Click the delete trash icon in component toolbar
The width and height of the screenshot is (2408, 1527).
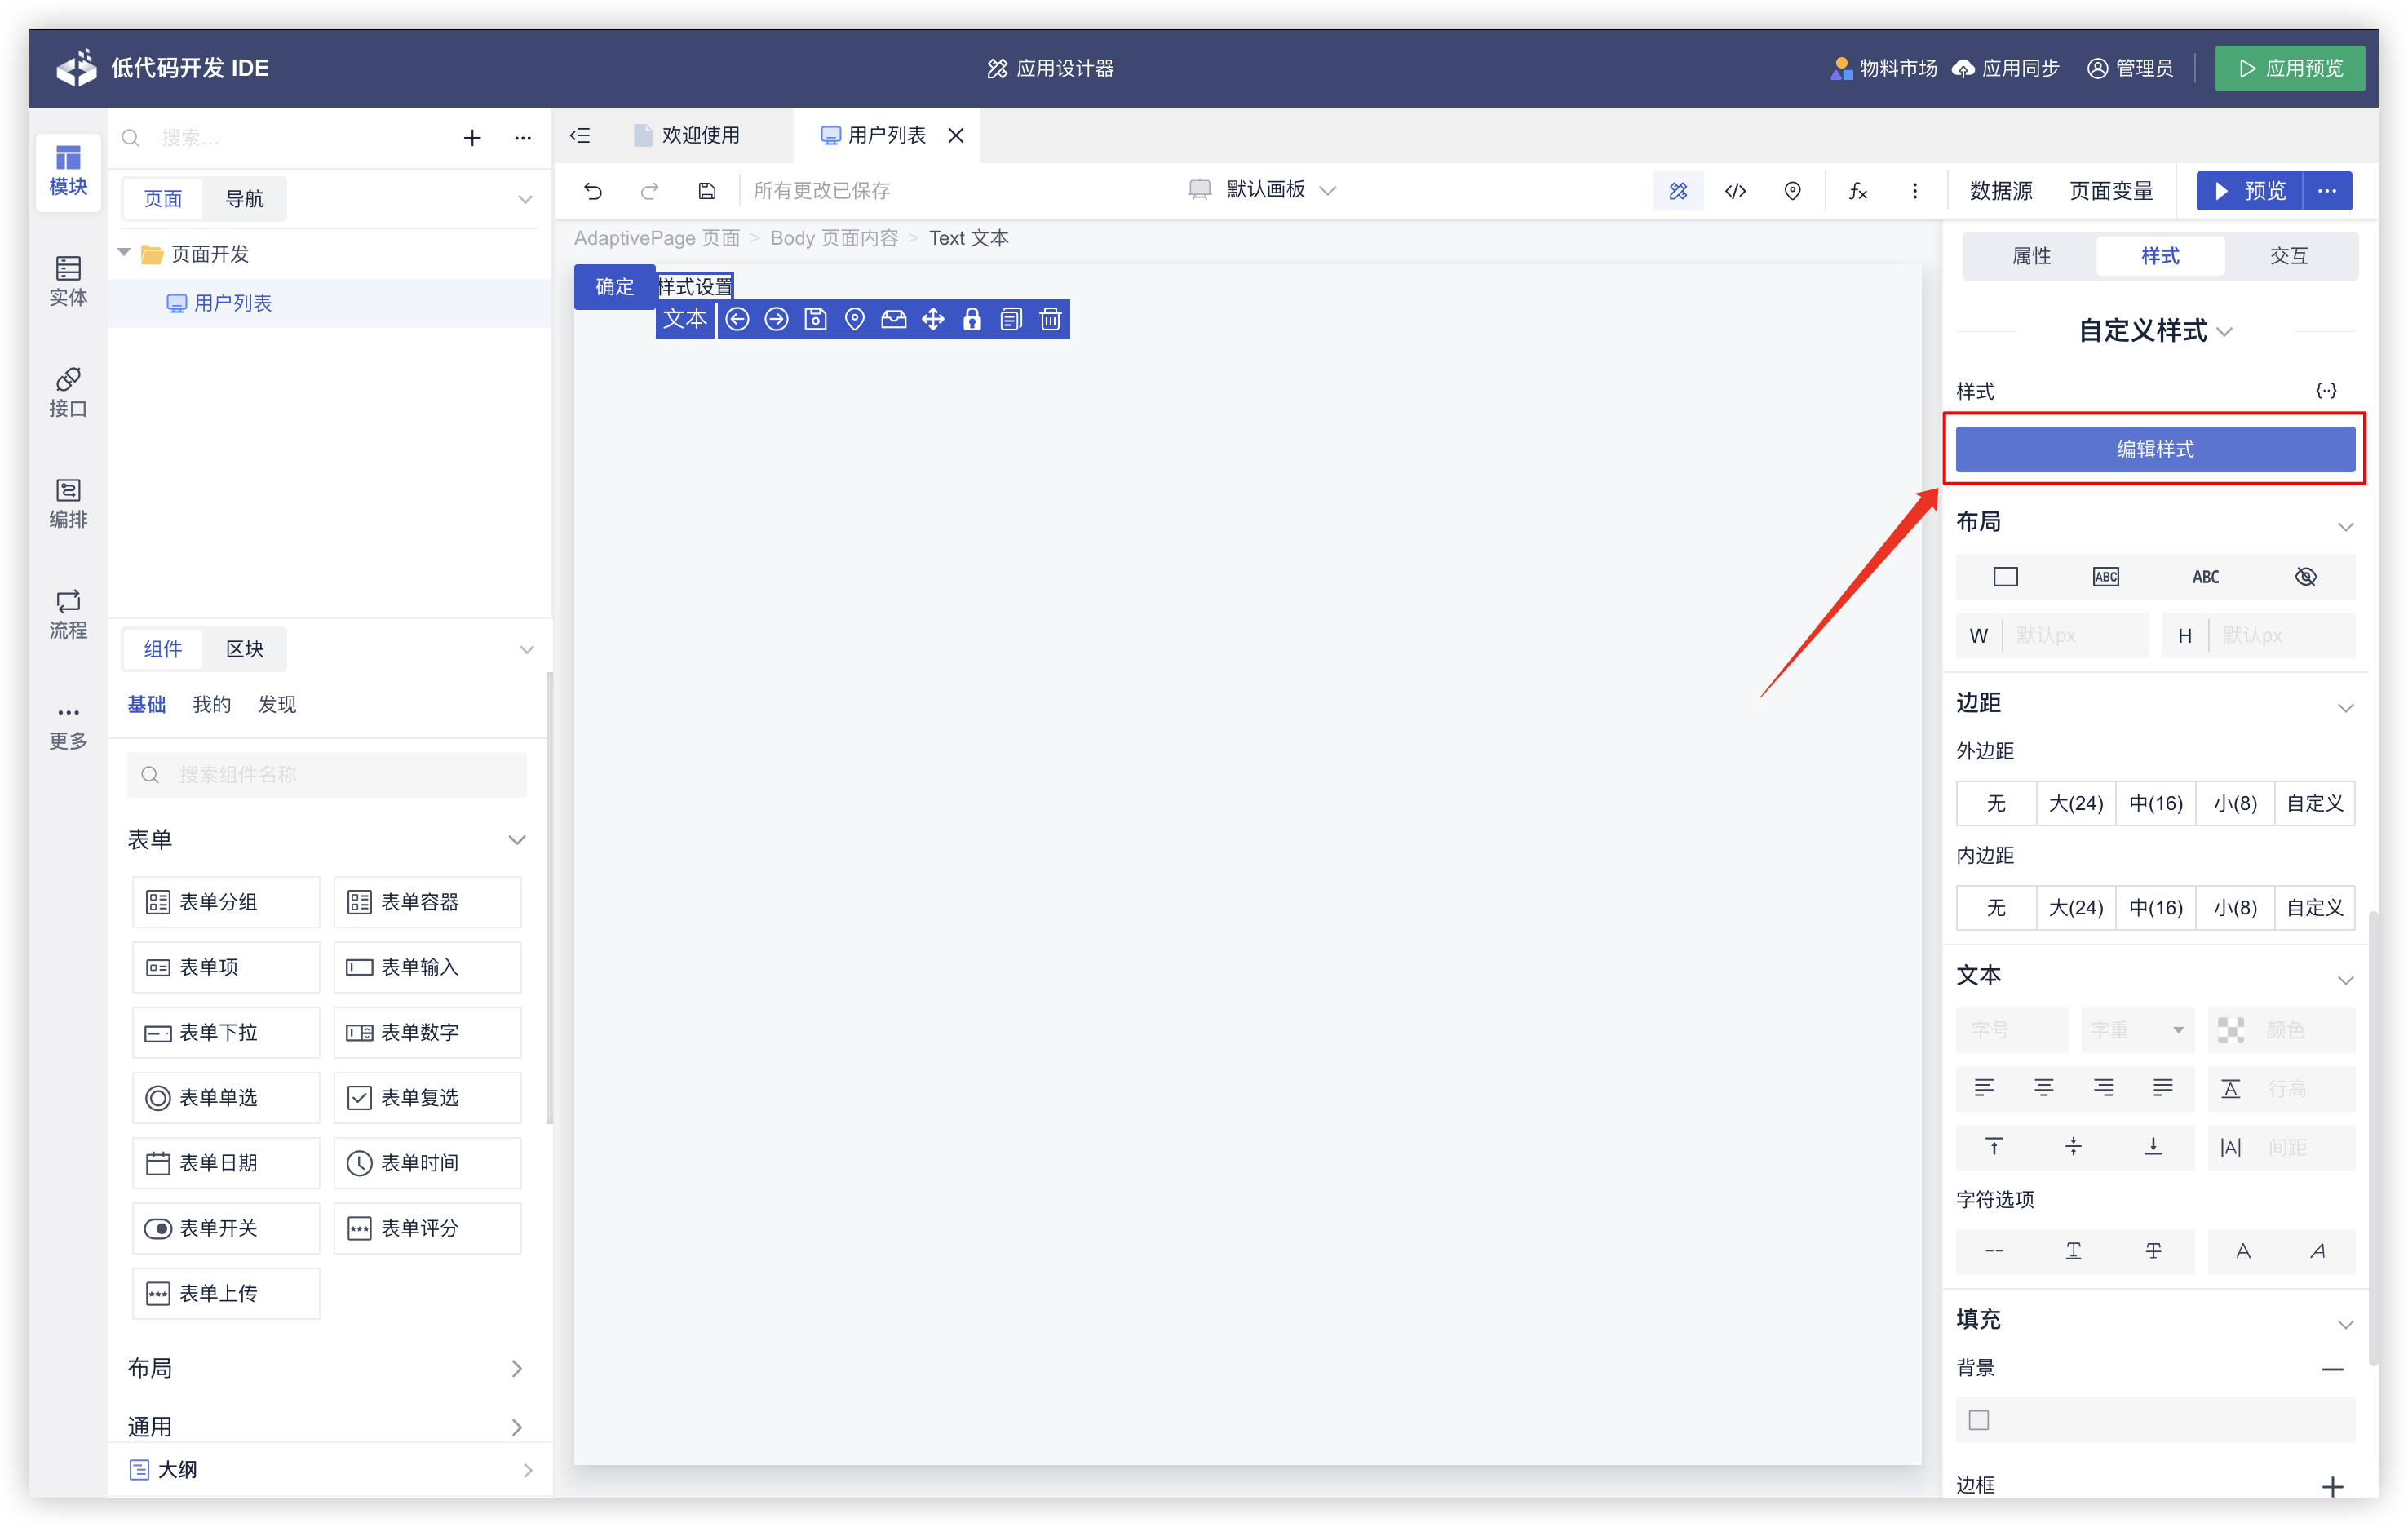tap(1049, 319)
